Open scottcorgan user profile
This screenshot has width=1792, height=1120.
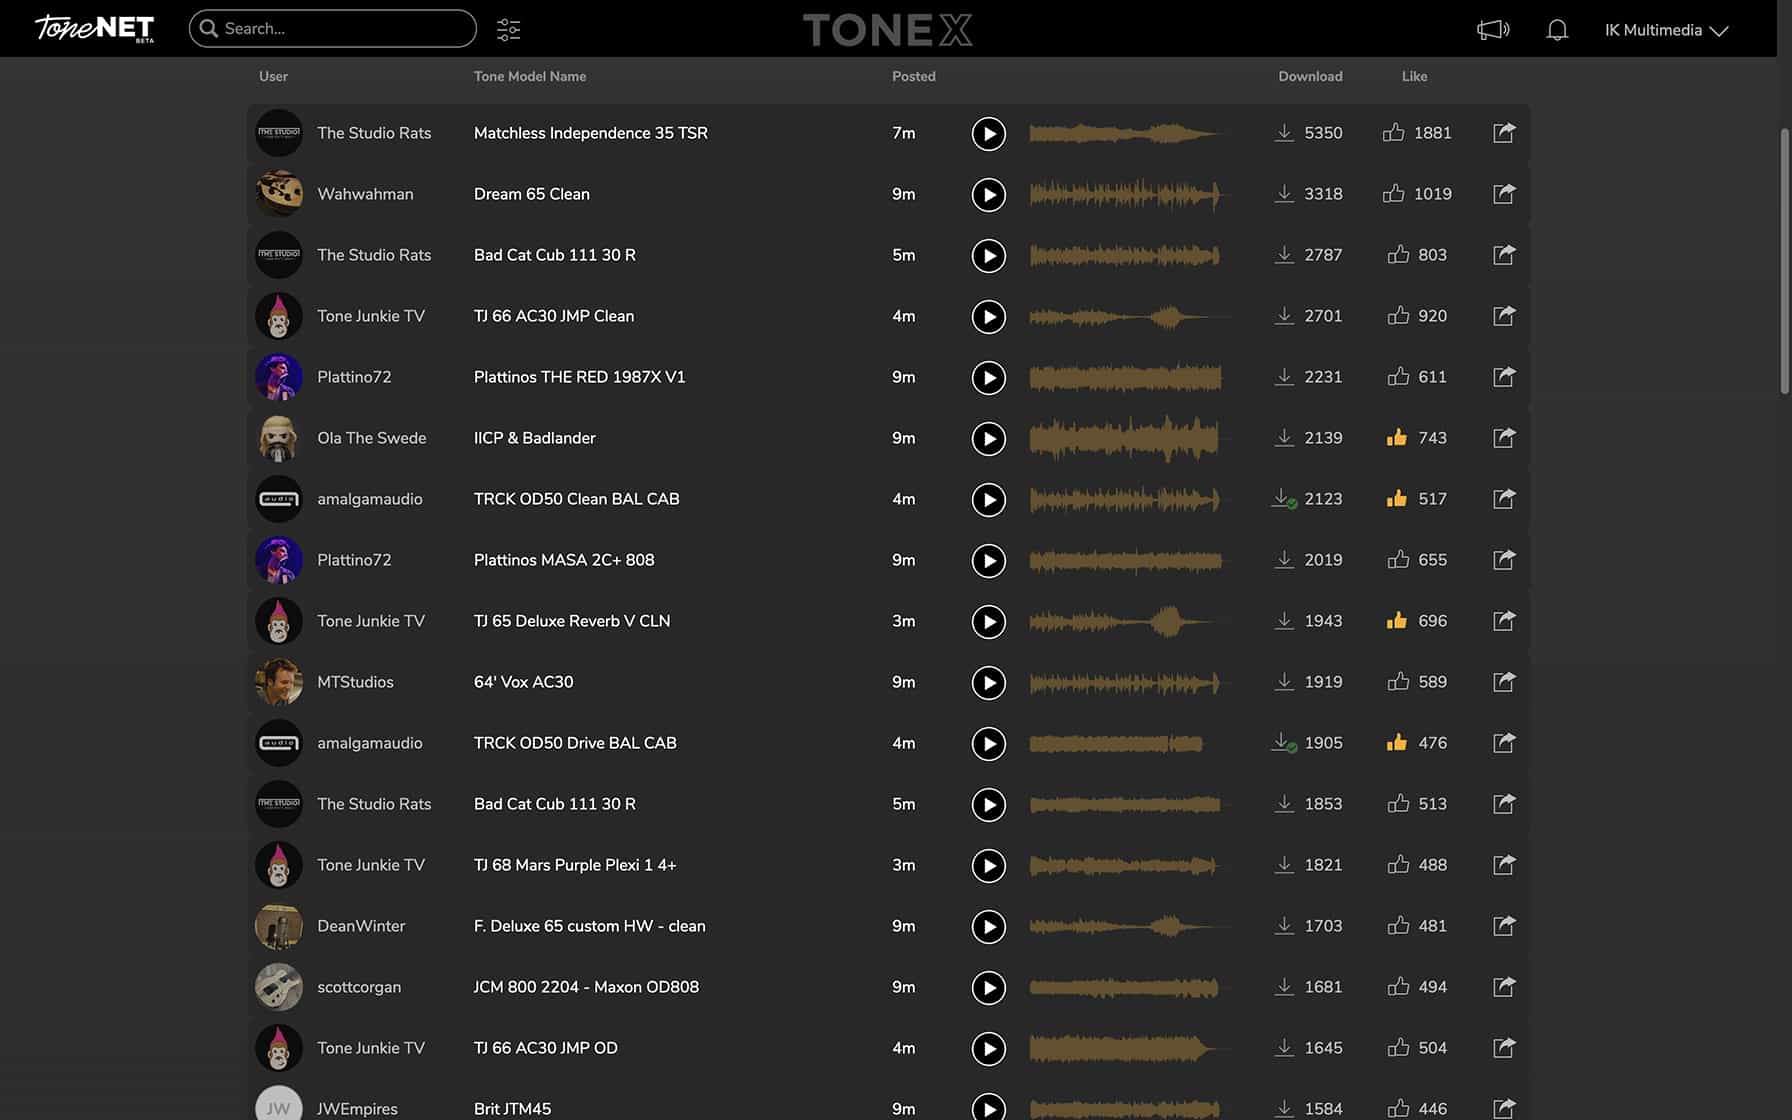[359, 987]
